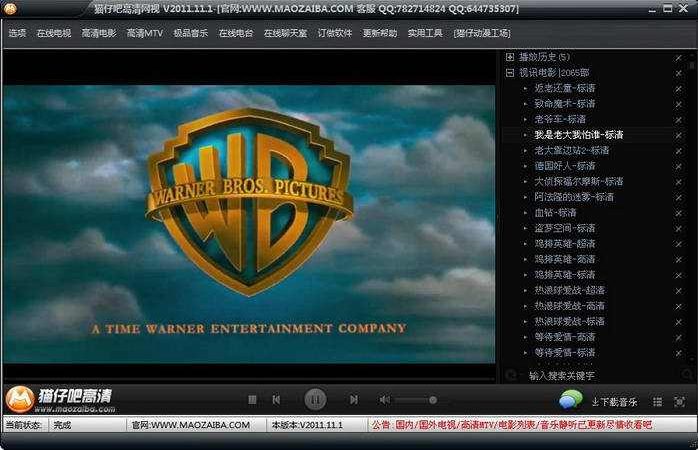This screenshot has height=450, width=698.
Task: Click the 猫仔吧高清 logo
Action: 60,399
